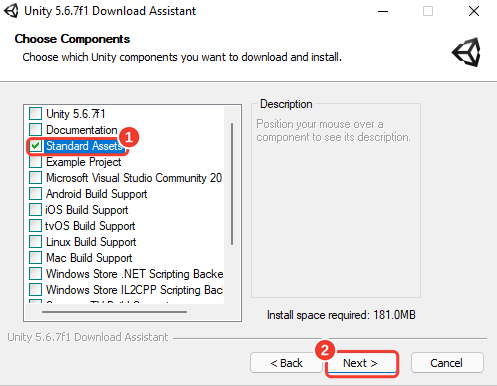The width and height of the screenshot is (497, 386).
Task: Cancel the Download Assistant installation
Action: click(x=447, y=363)
